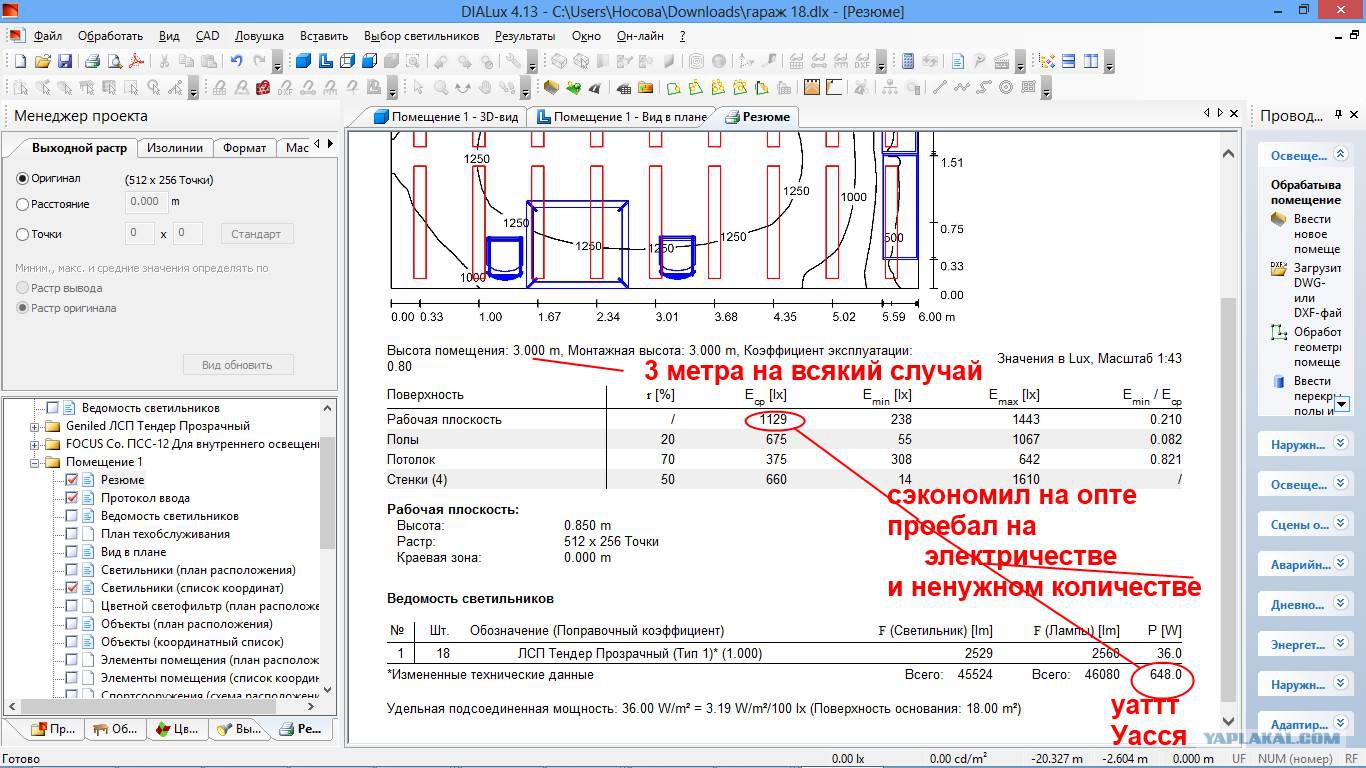The width and height of the screenshot is (1366, 768).
Task: Select the line drawing tool icon
Action: pyautogui.click(x=939, y=87)
